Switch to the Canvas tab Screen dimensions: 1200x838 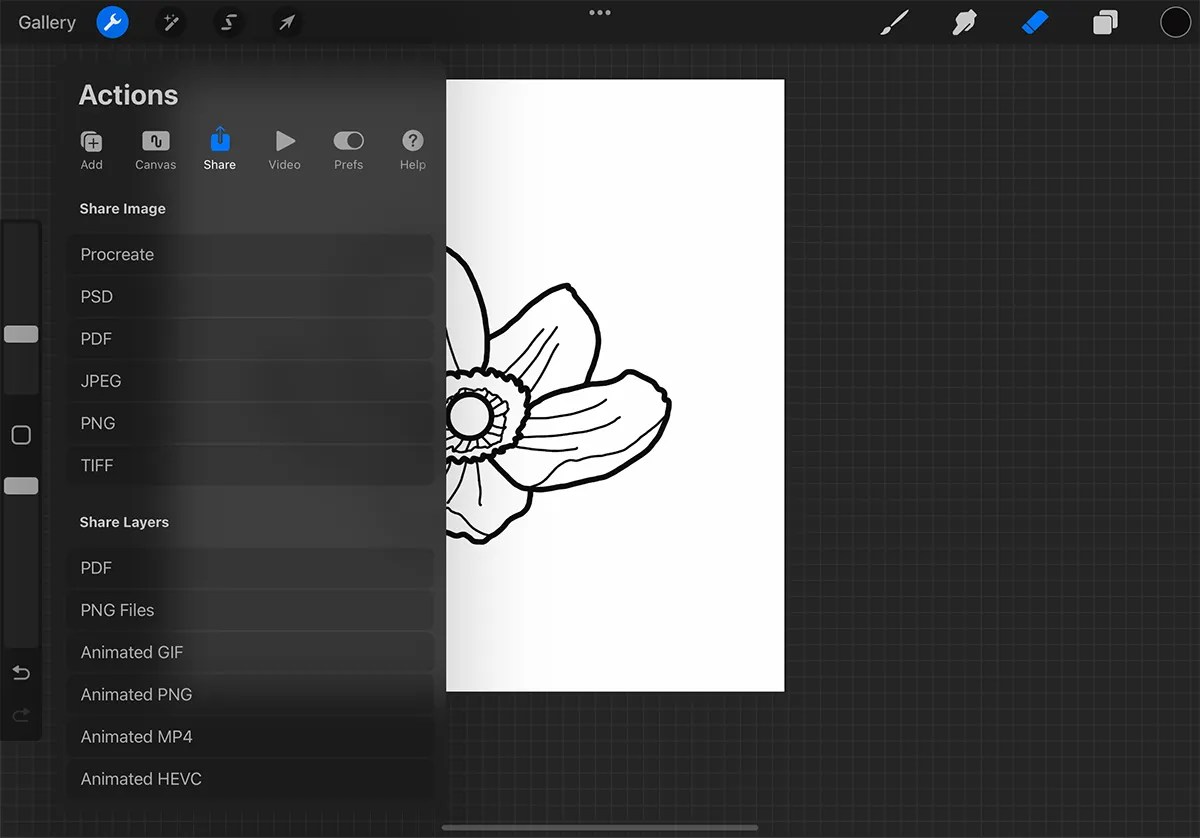tap(155, 148)
